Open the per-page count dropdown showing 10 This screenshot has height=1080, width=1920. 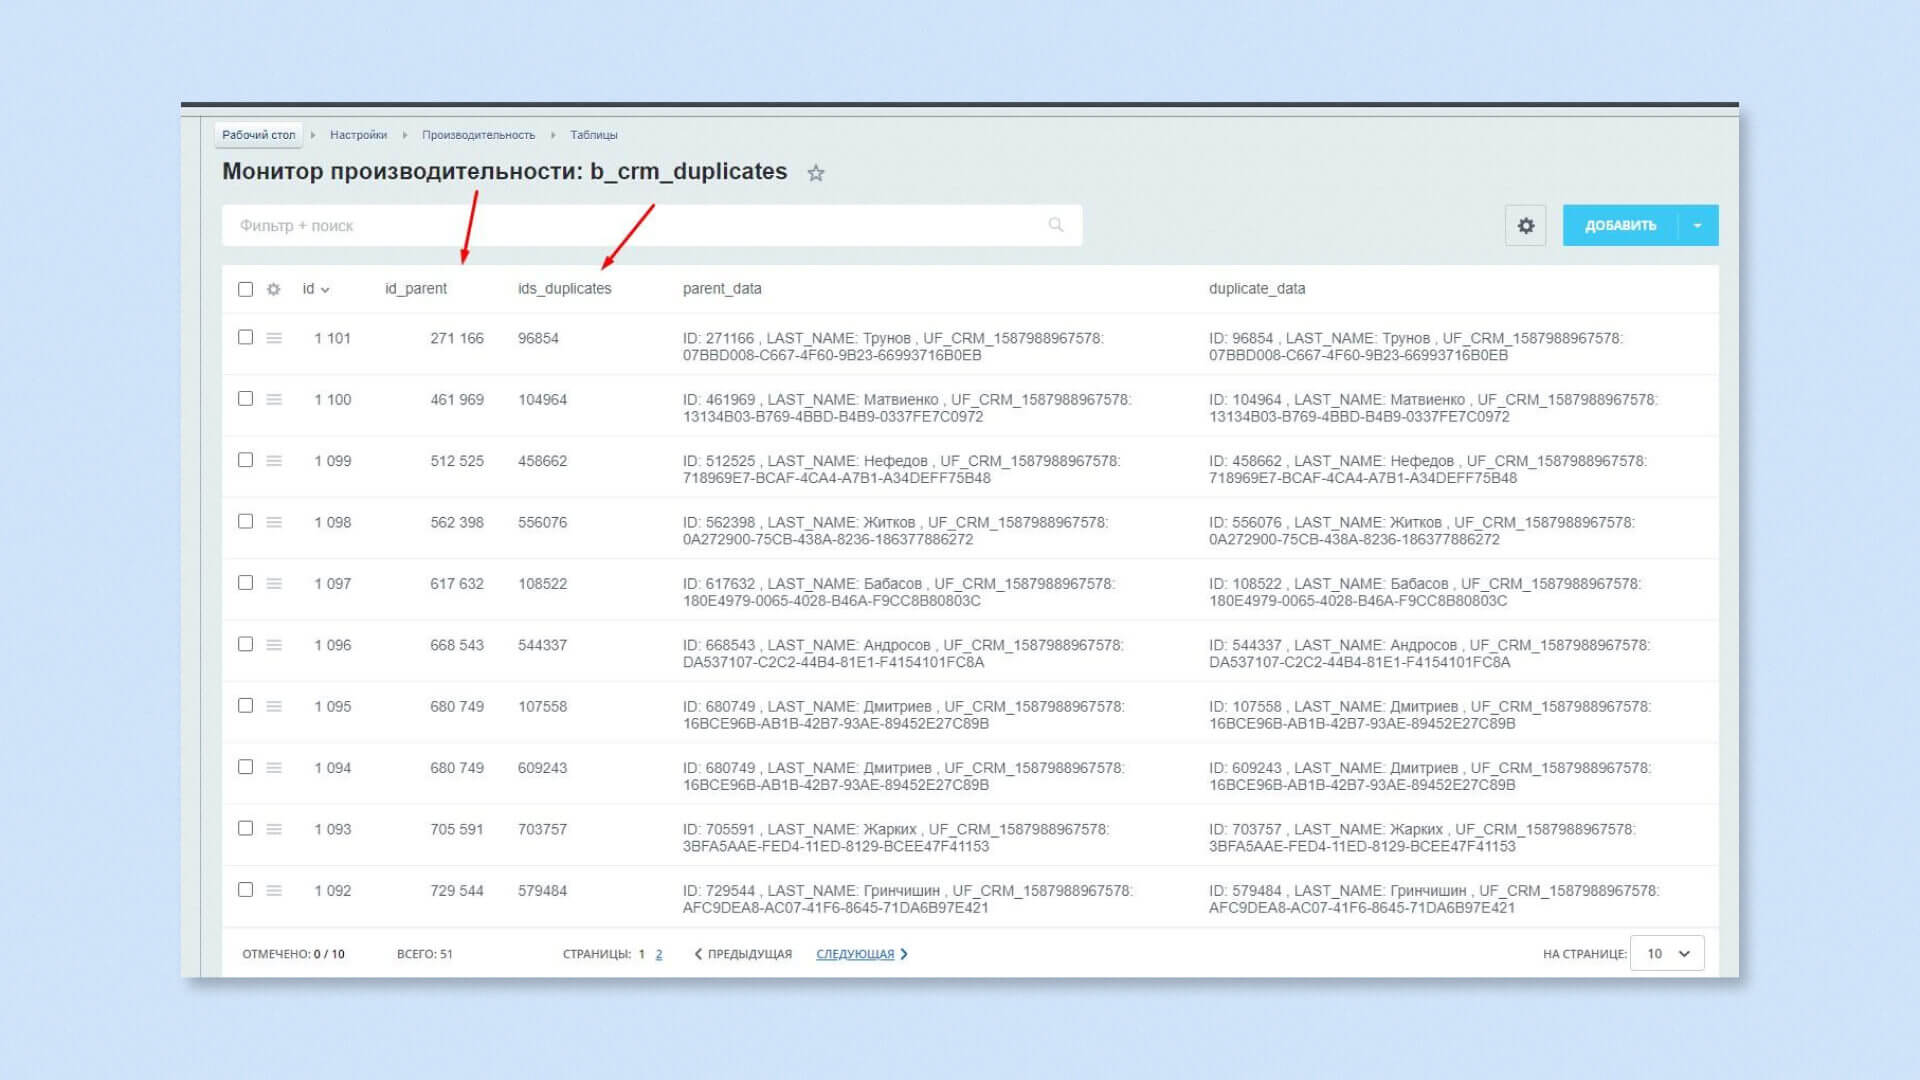pos(1667,953)
